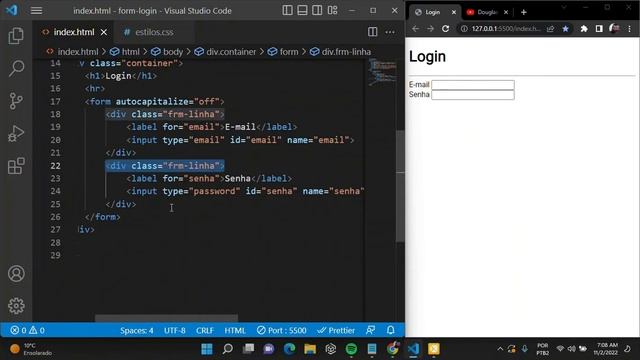This screenshot has height=360, width=640.
Task: Switch to the index.html editor tab
Action: (73, 32)
